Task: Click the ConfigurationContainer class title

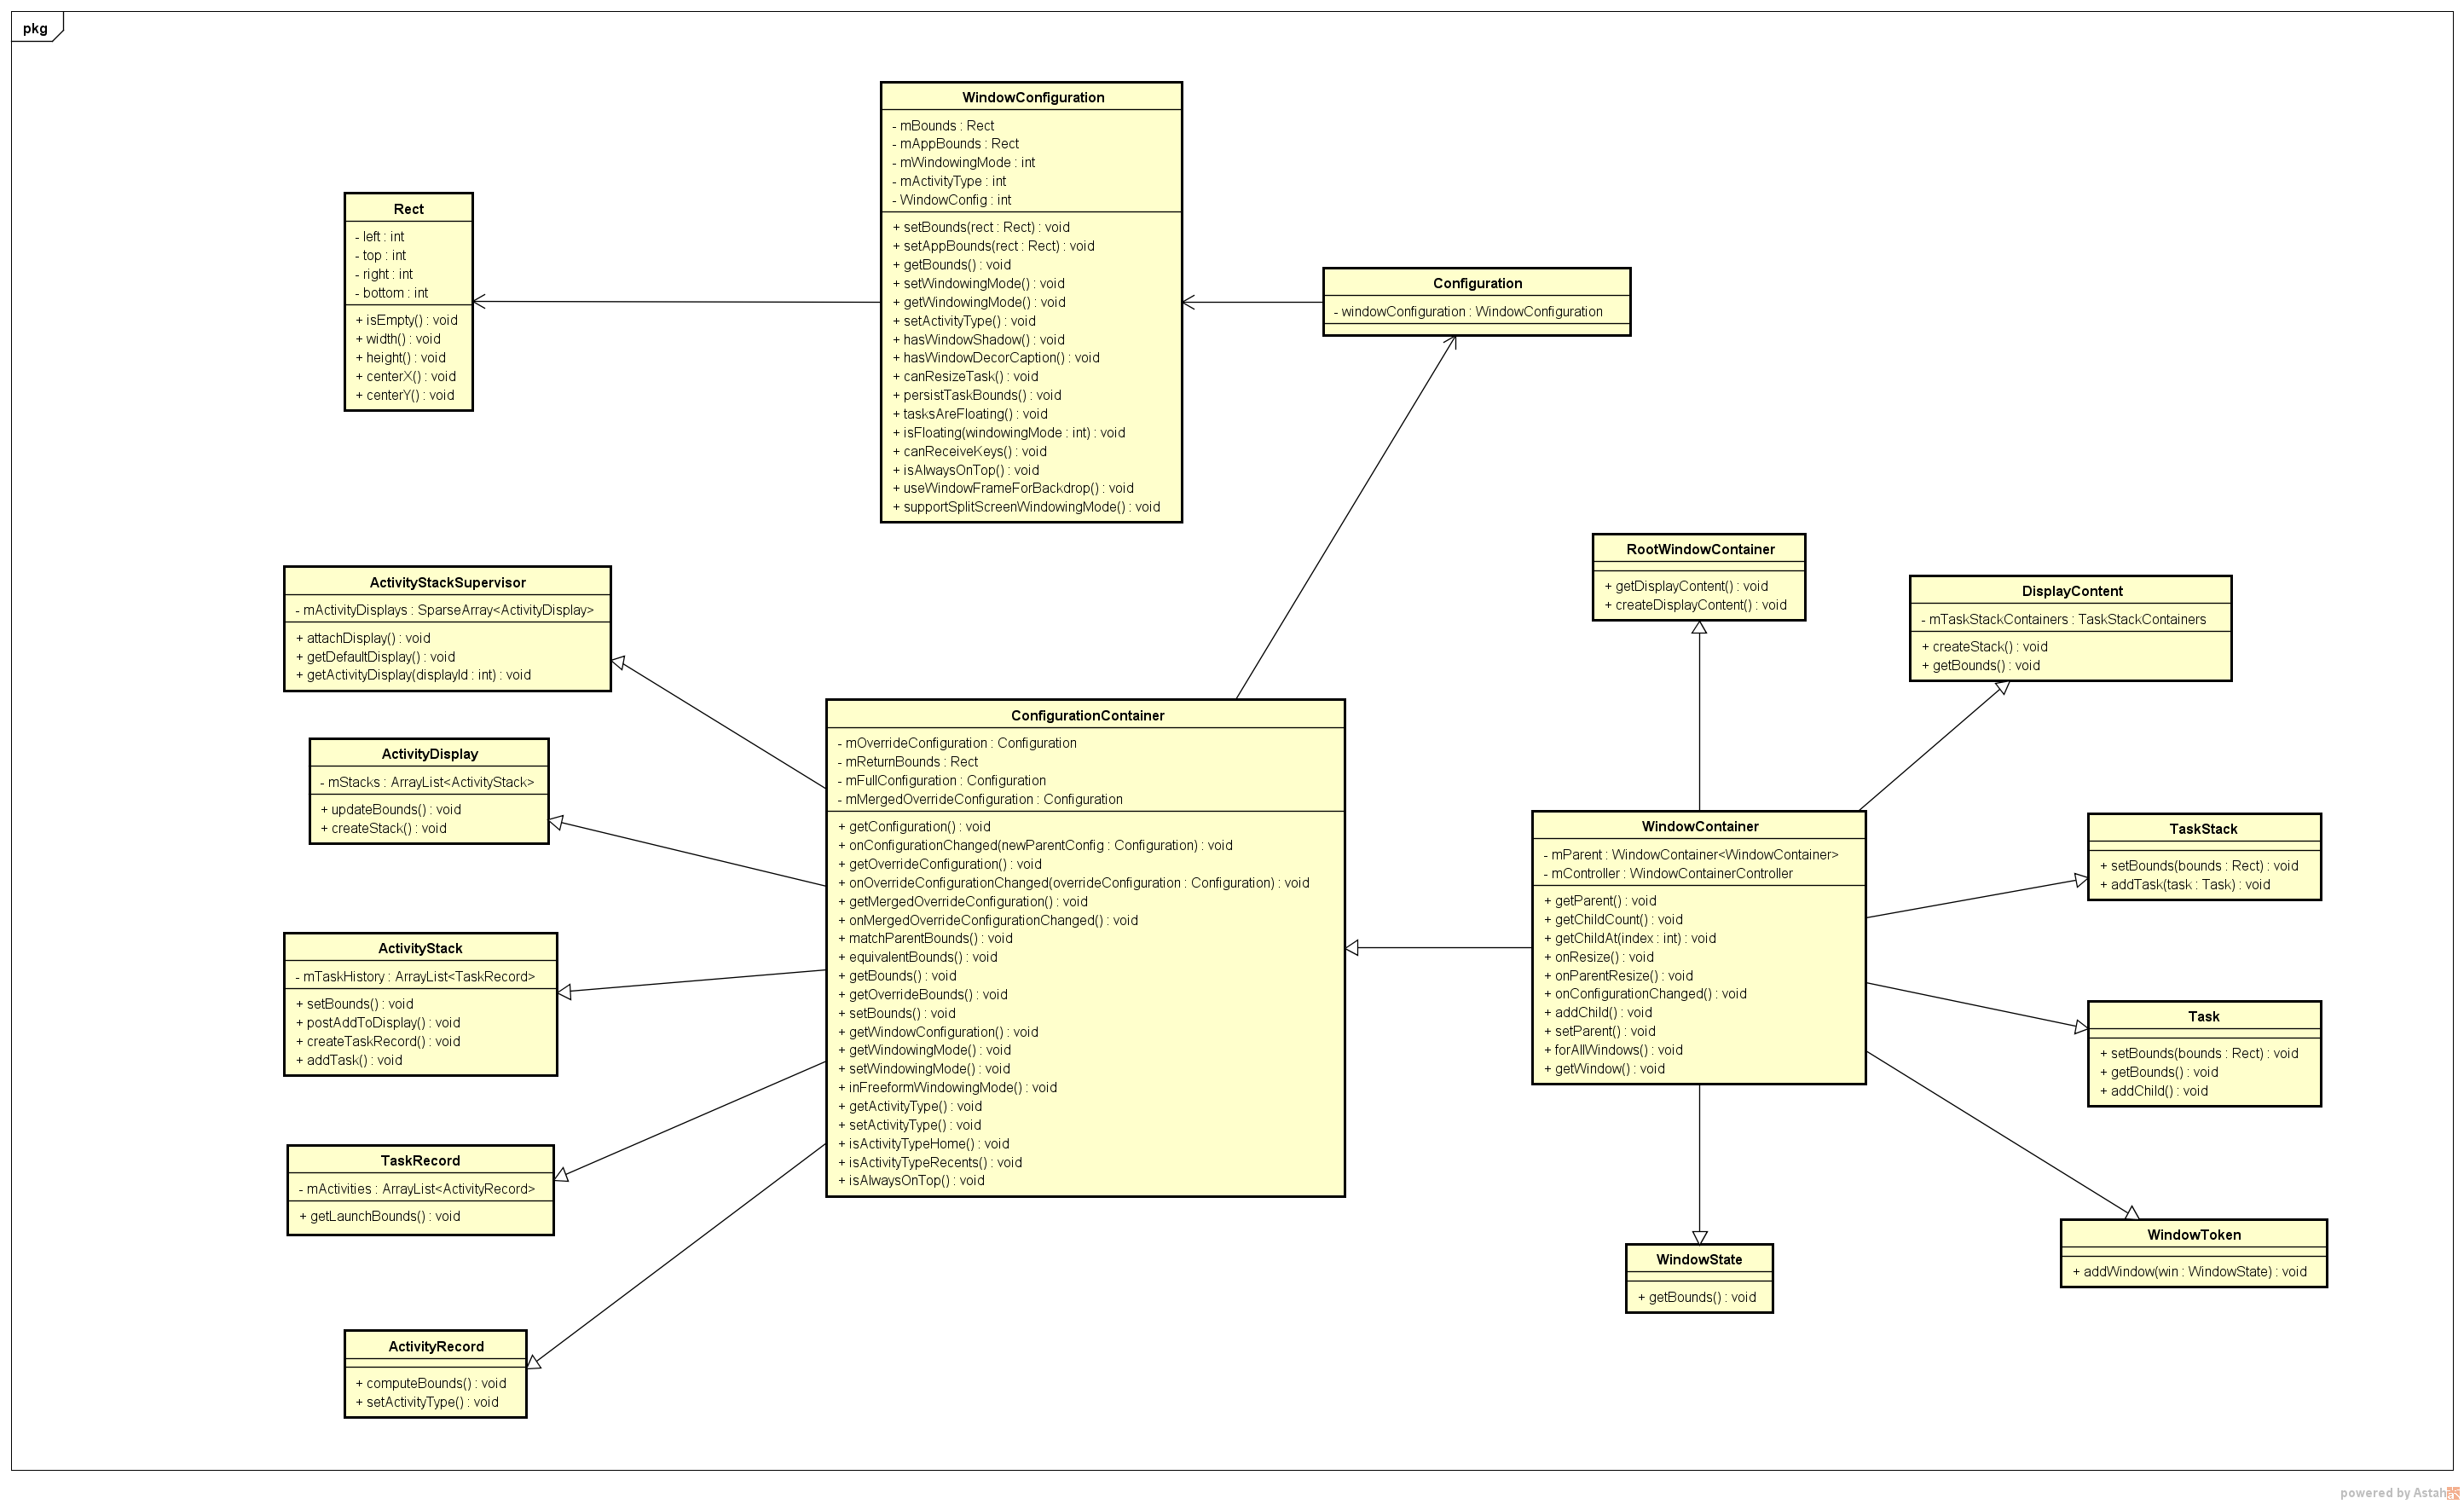Action: click(1087, 715)
